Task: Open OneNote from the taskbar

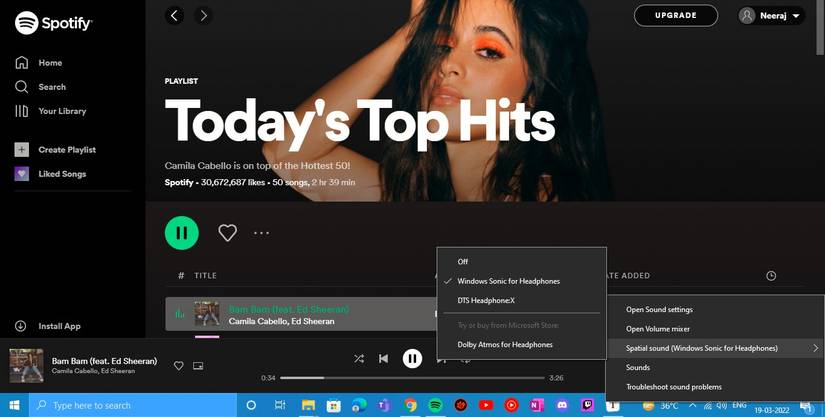Action: pos(536,405)
